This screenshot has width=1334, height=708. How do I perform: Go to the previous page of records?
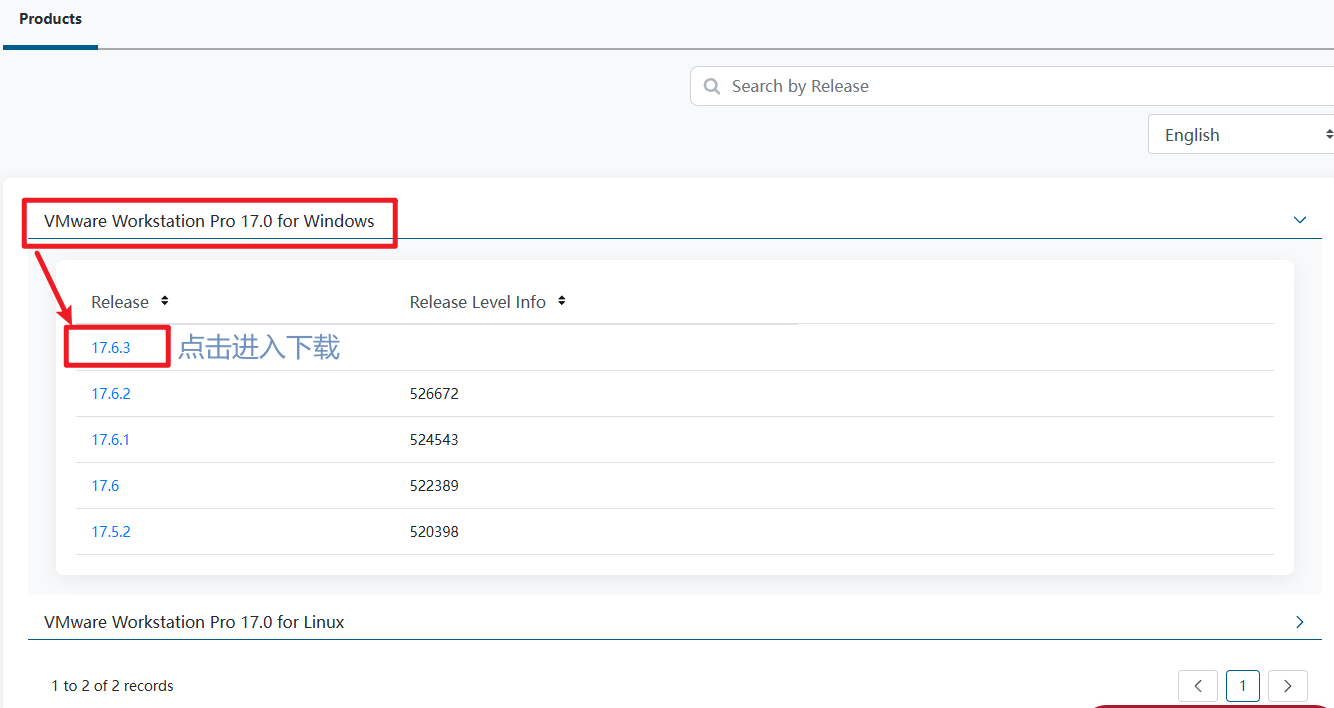tap(1198, 686)
